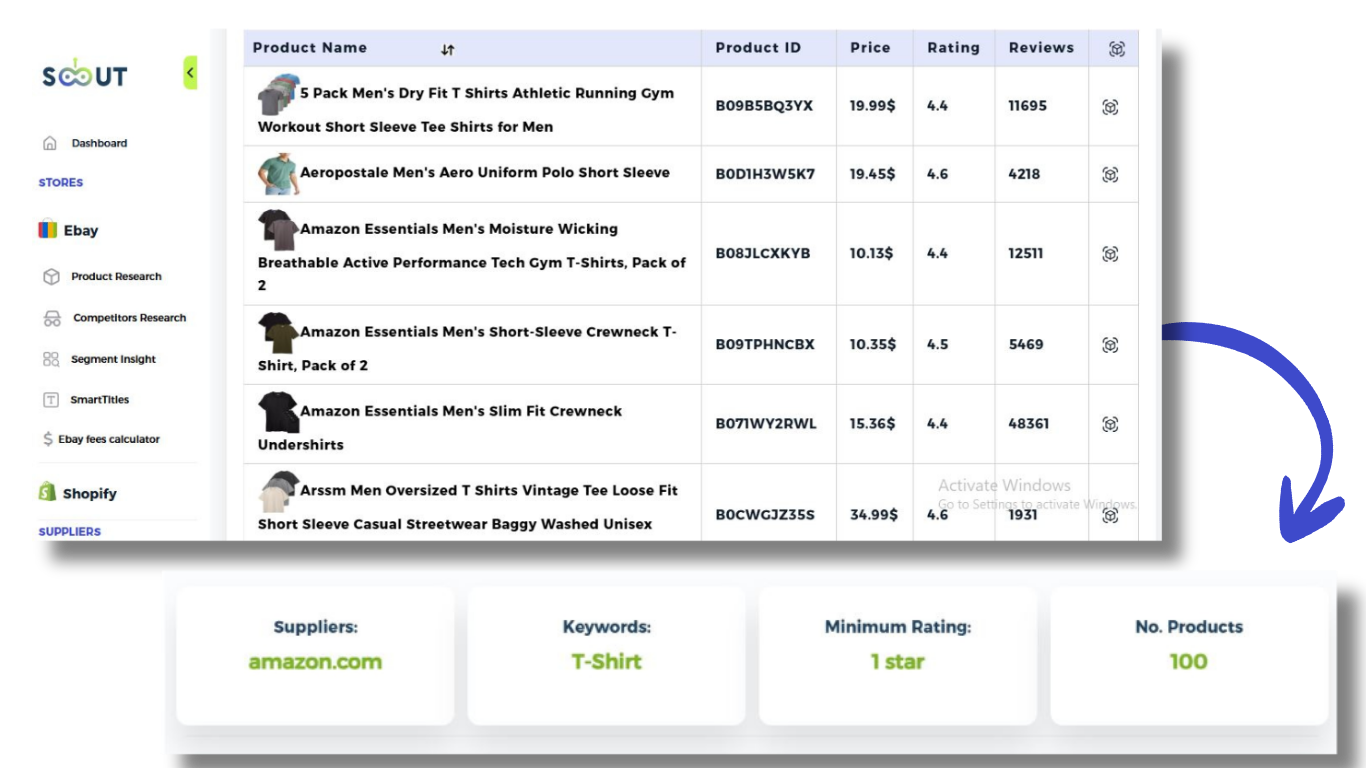This screenshot has width=1366, height=768.
Task: Click reviews count 11695
Action: (1028, 105)
